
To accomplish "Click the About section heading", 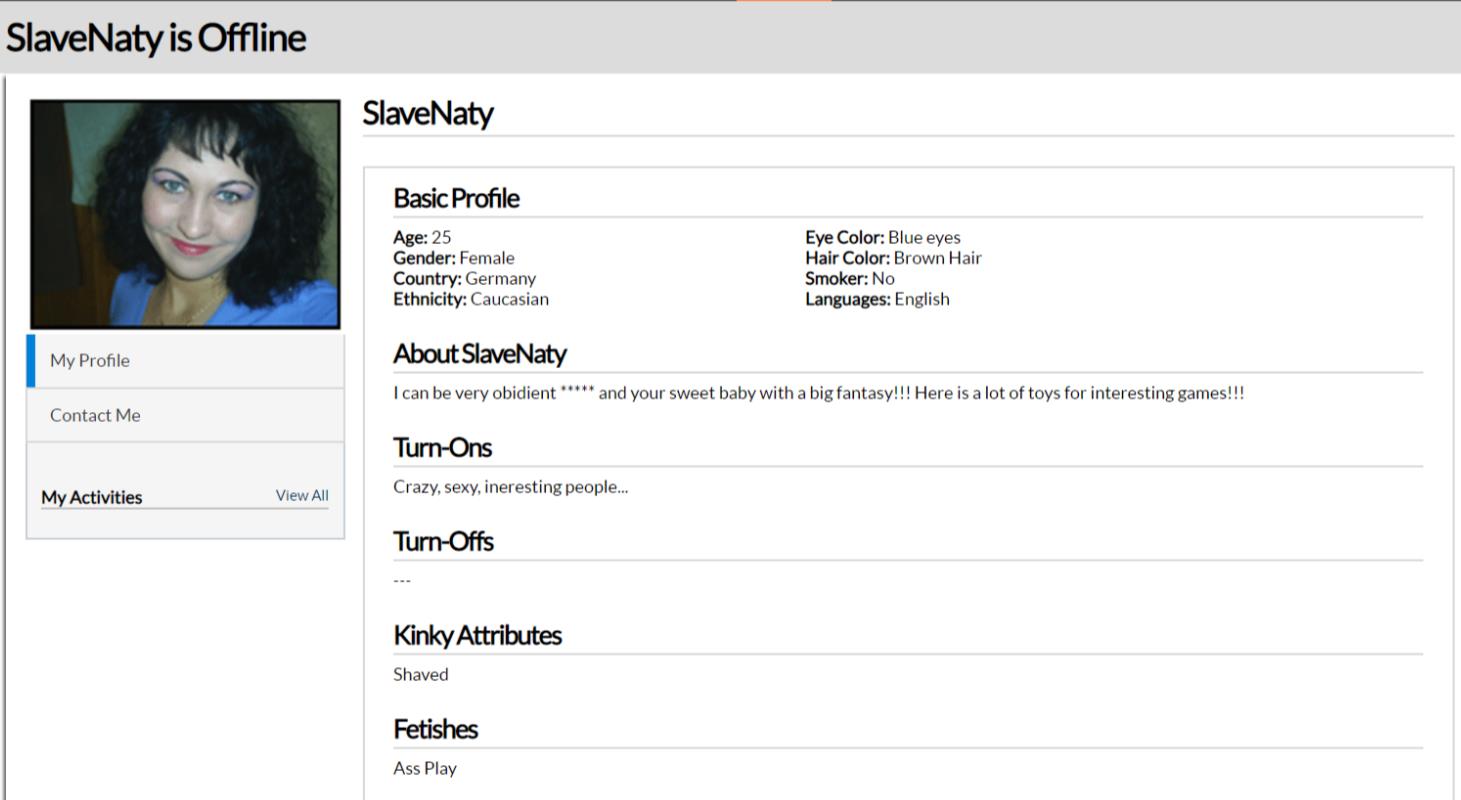I will 480,354.
